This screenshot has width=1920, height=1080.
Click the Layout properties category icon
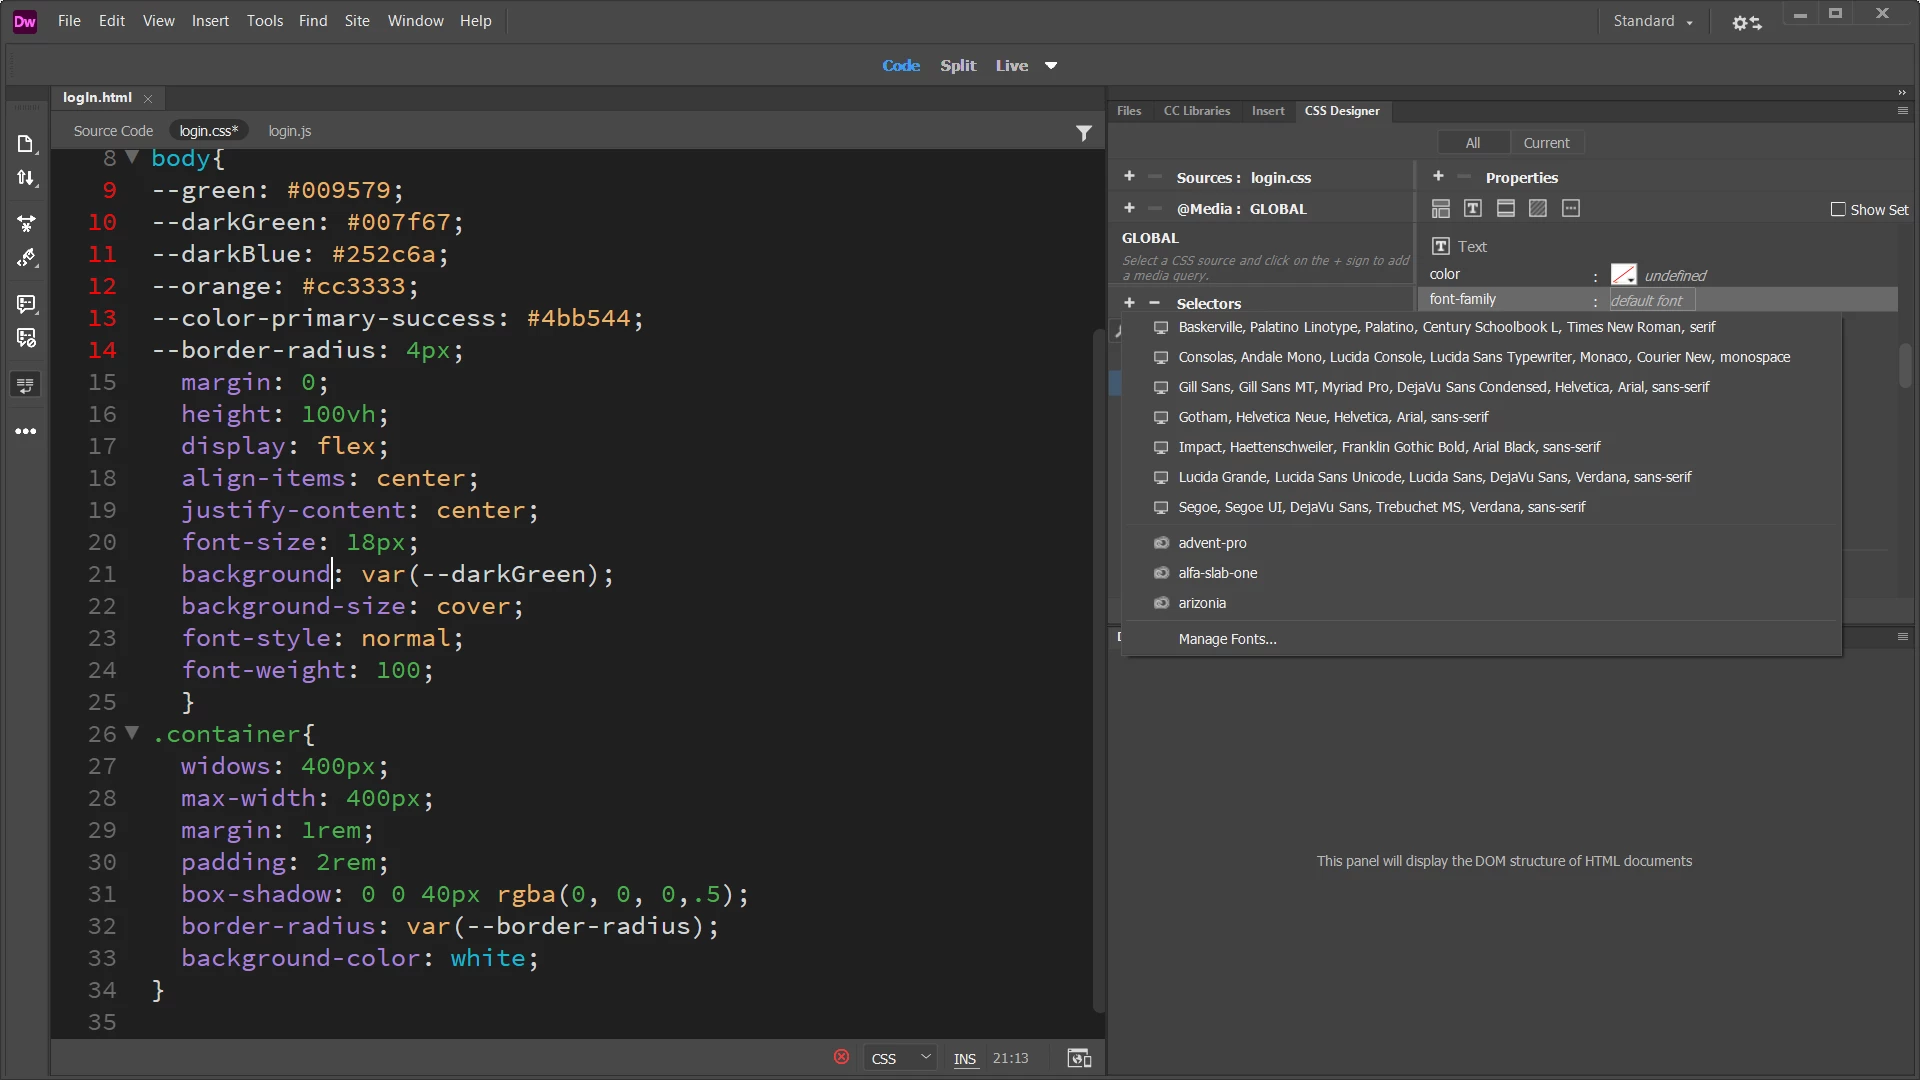tap(1440, 209)
